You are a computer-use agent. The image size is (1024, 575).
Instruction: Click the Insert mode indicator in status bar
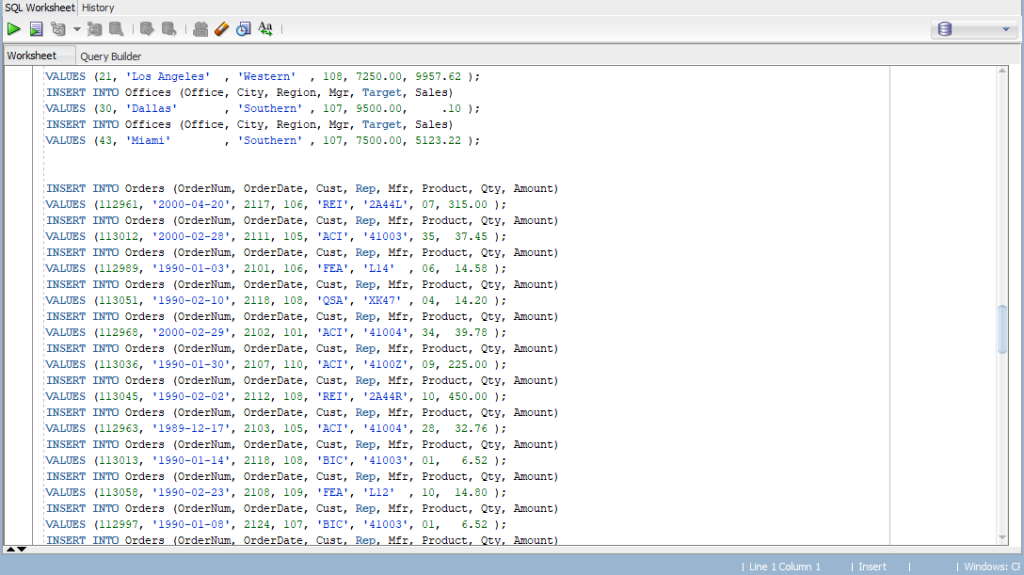click(x=872, y=567)
